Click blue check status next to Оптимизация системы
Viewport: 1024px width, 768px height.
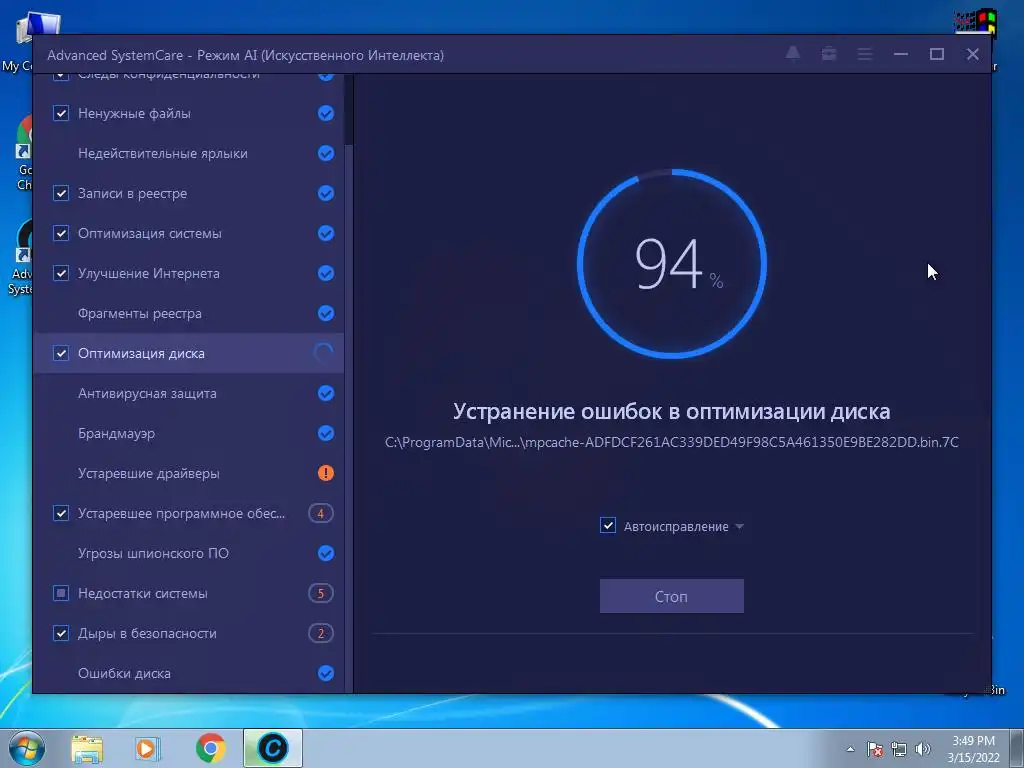(x=326, y=233)
